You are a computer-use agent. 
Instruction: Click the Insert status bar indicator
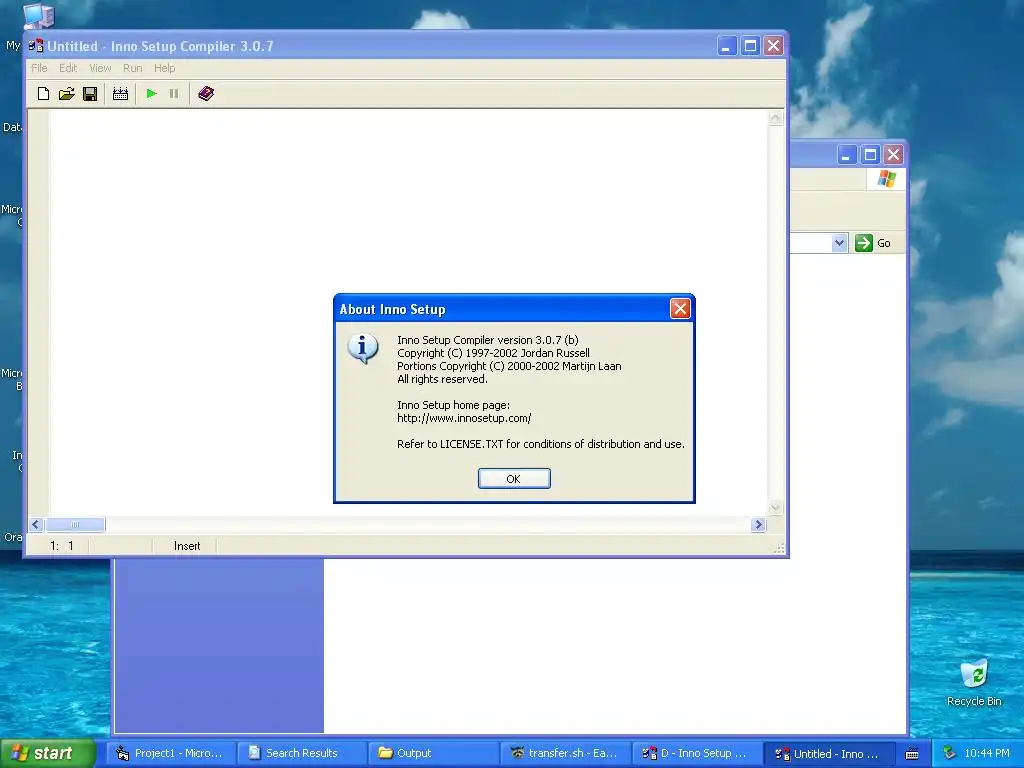pos(187,546)
